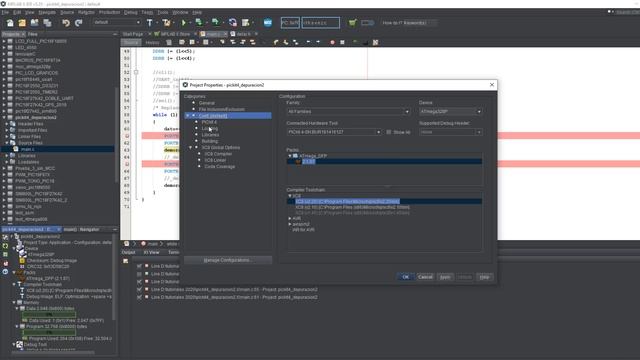Open the File menu
Viewport: 640px width, 360px height.
[5, 13]
